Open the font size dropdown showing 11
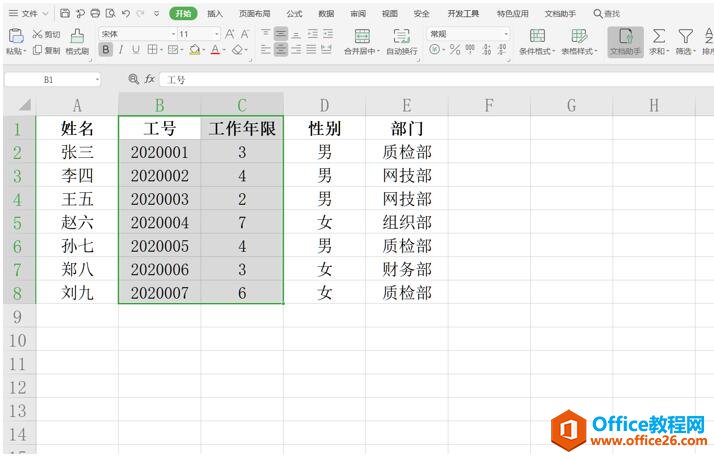This screenshot has width=714, height=458. [x=217, y=34]
